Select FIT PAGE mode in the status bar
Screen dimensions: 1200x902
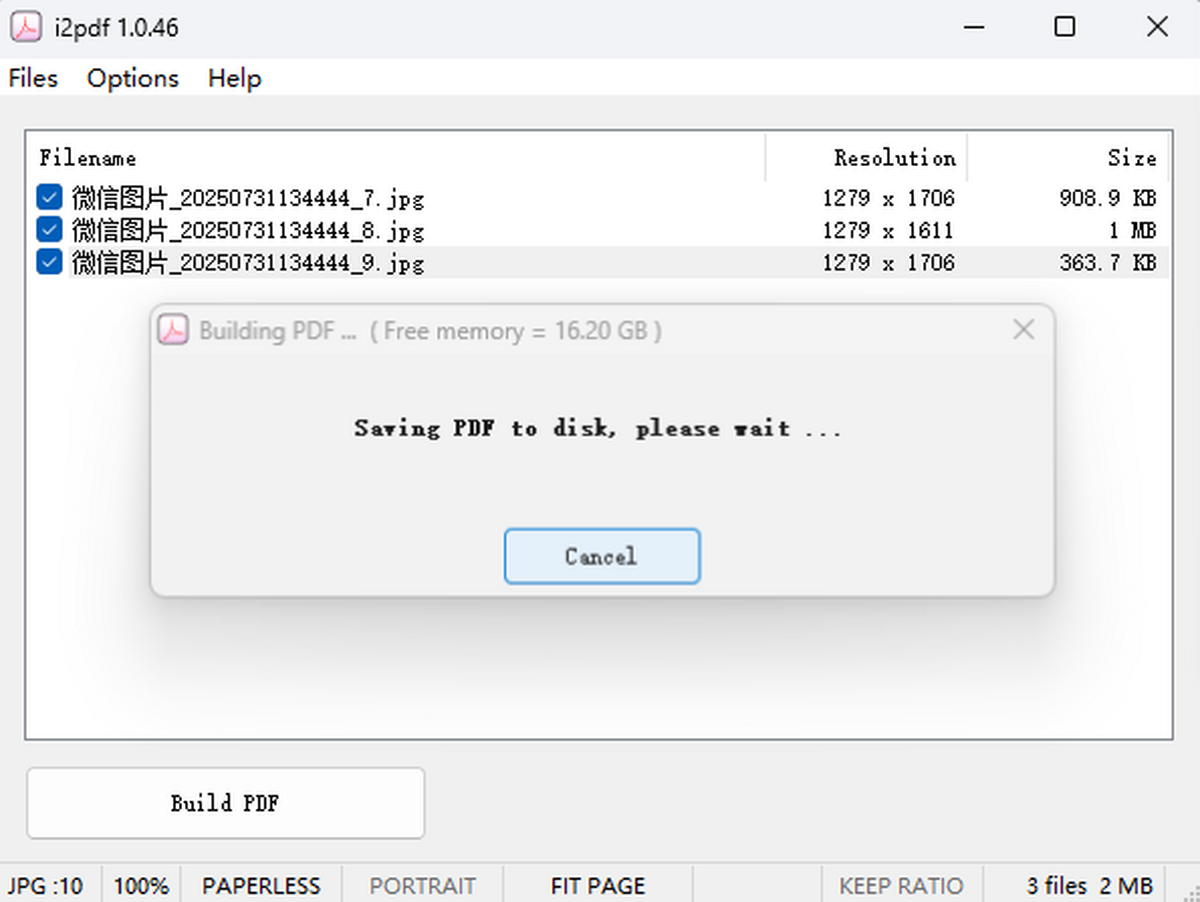coord(597,886)
